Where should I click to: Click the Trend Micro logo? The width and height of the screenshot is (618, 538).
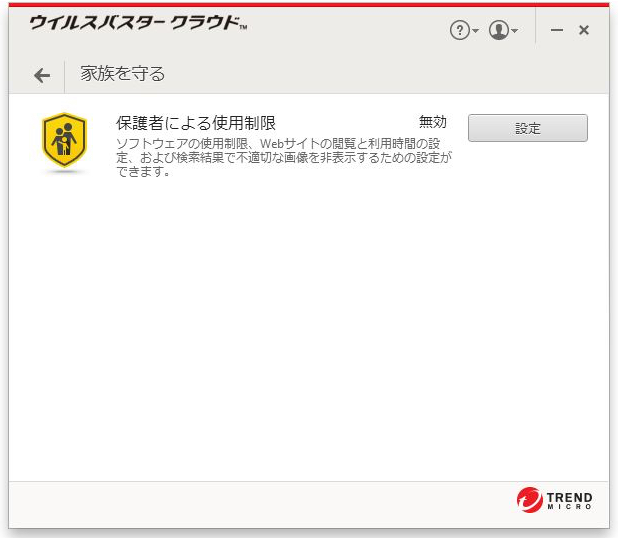555,500
